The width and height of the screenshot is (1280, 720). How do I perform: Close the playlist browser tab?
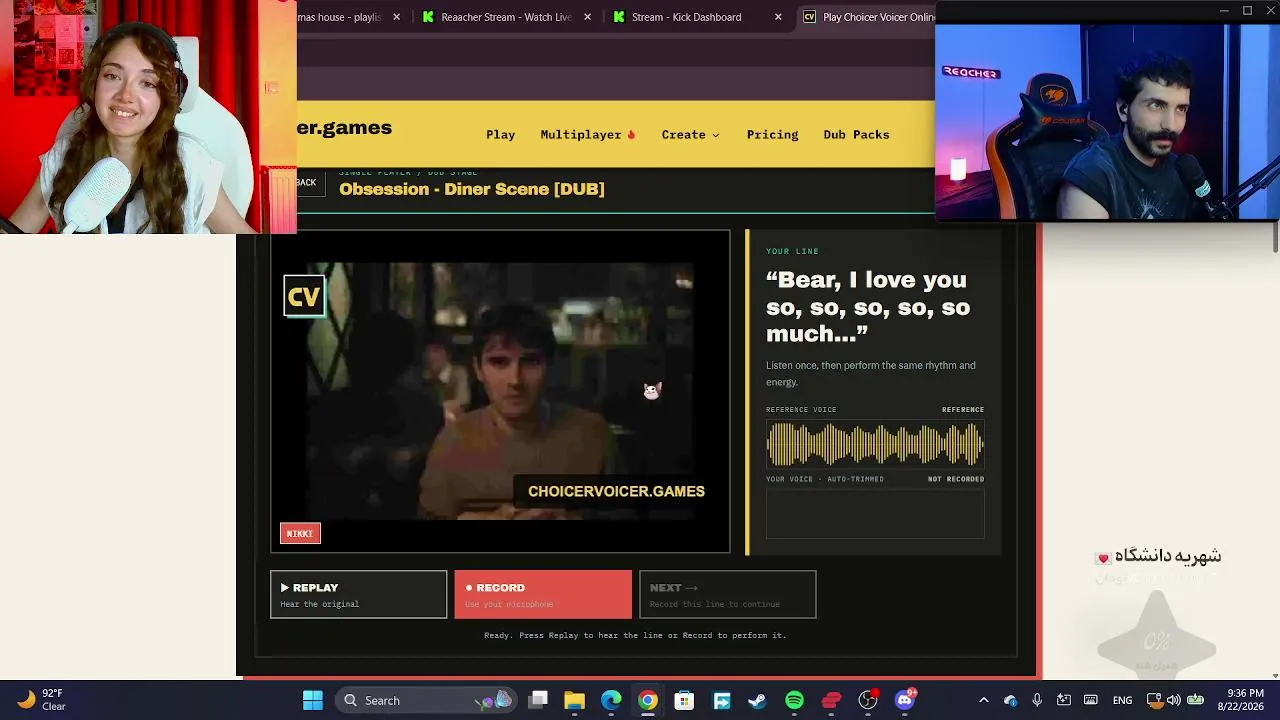coord(396,17)
